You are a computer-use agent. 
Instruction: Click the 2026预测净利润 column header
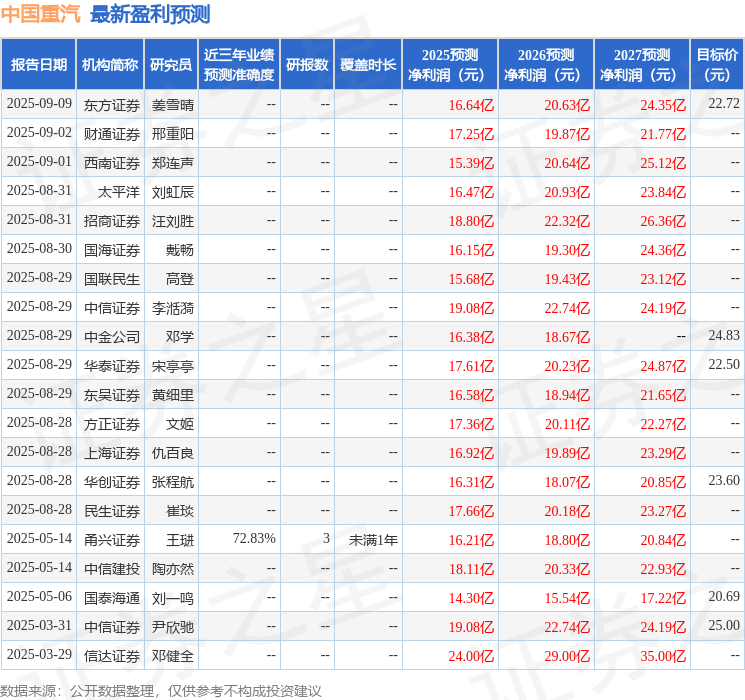pos(545,65)
